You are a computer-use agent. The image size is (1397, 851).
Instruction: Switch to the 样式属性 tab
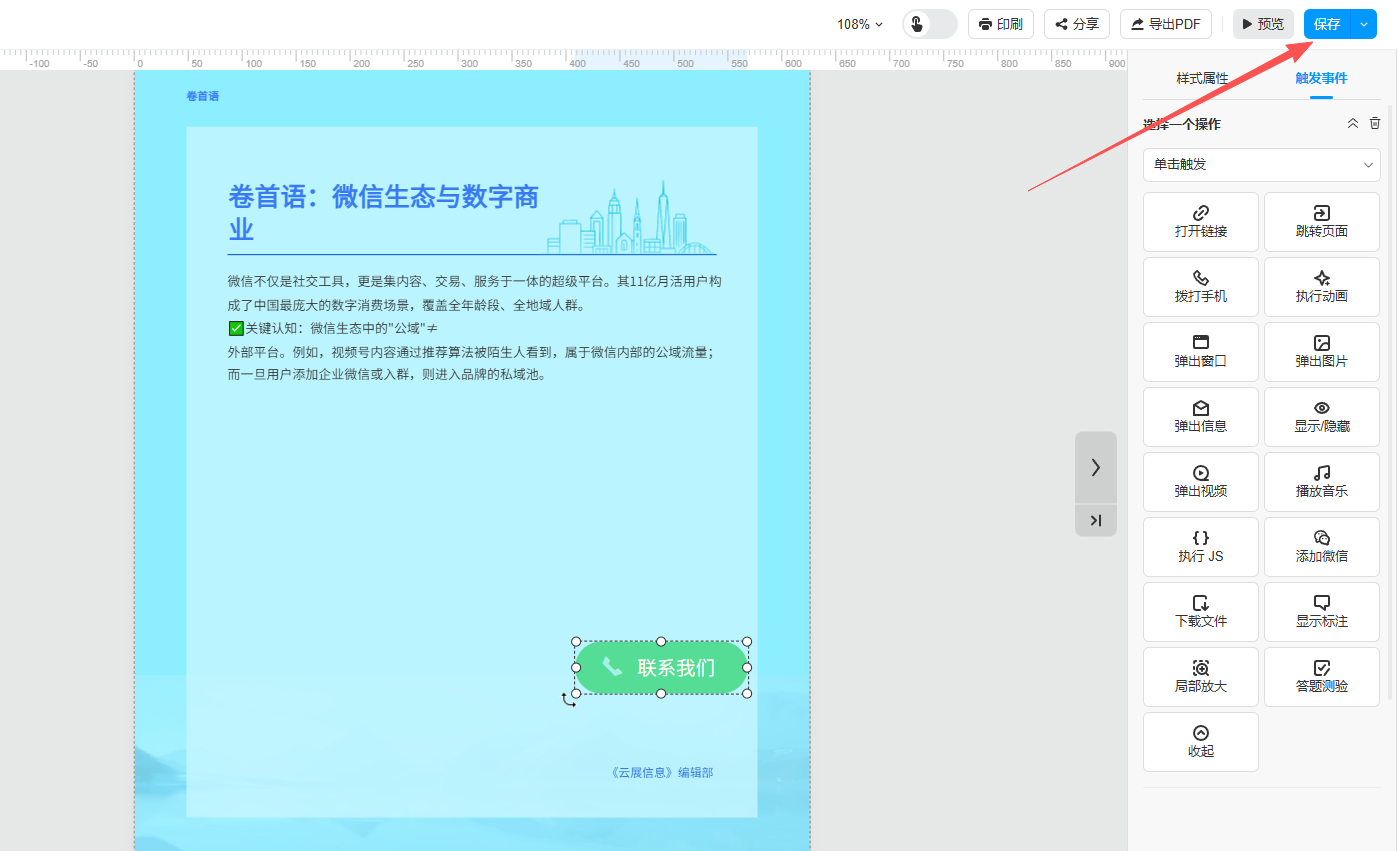1202,78
